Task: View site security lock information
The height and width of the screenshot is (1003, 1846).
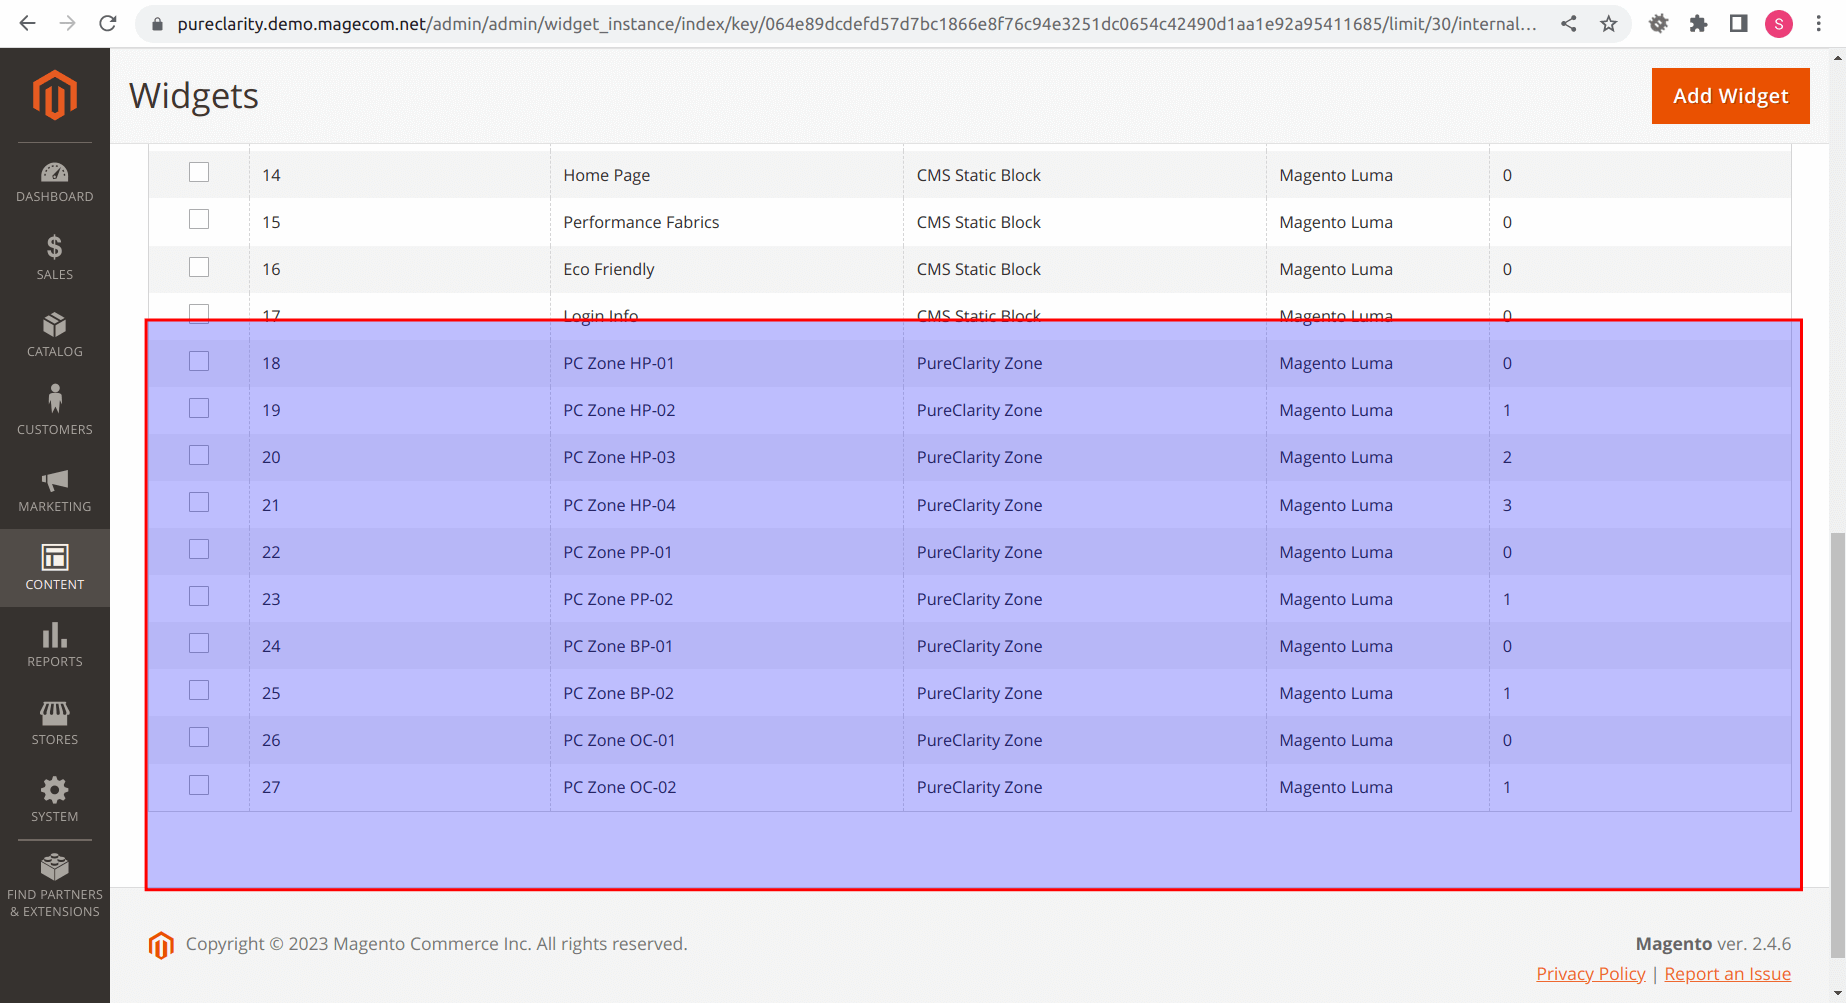Action: tap(156, 24)
